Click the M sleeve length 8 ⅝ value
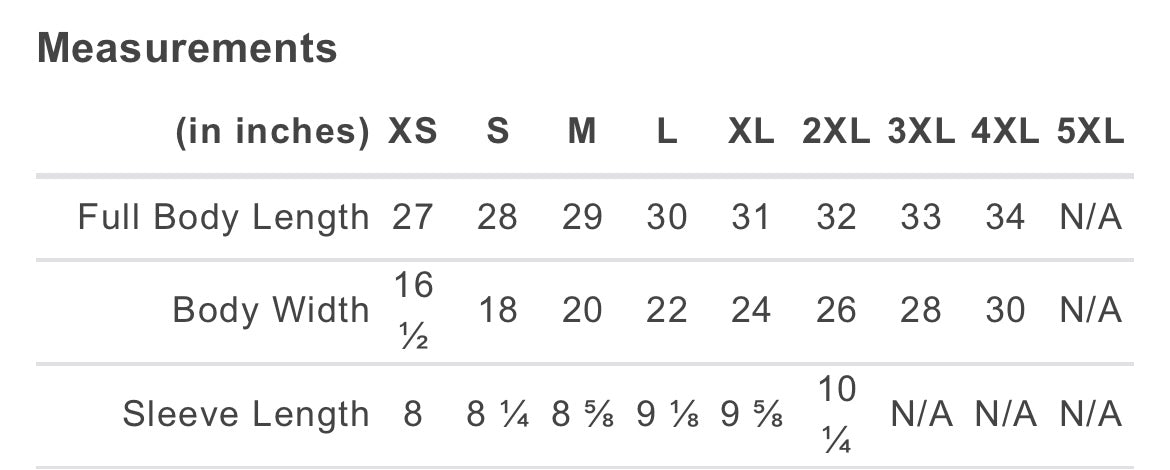Image resolution: width=1170 pixels, height=470 pixels. click(x=582, y=414)
